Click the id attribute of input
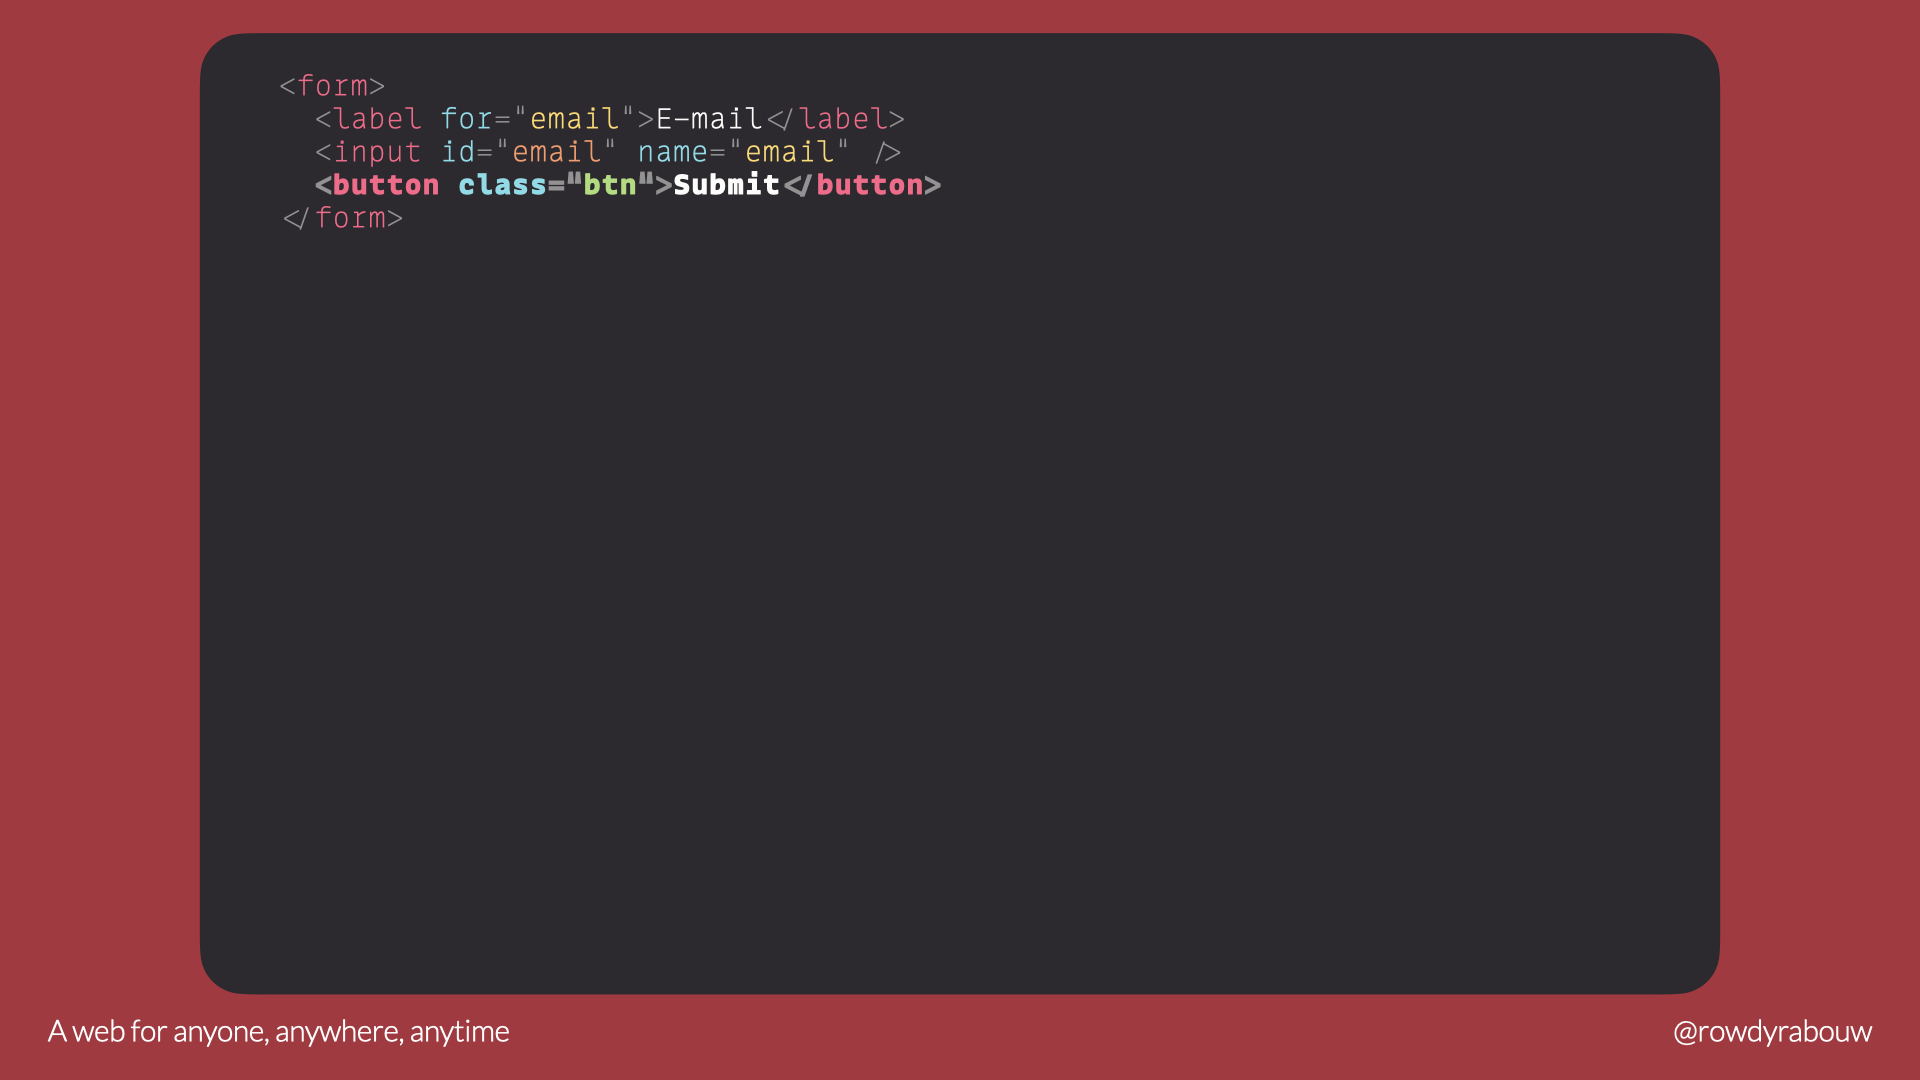 458,152
